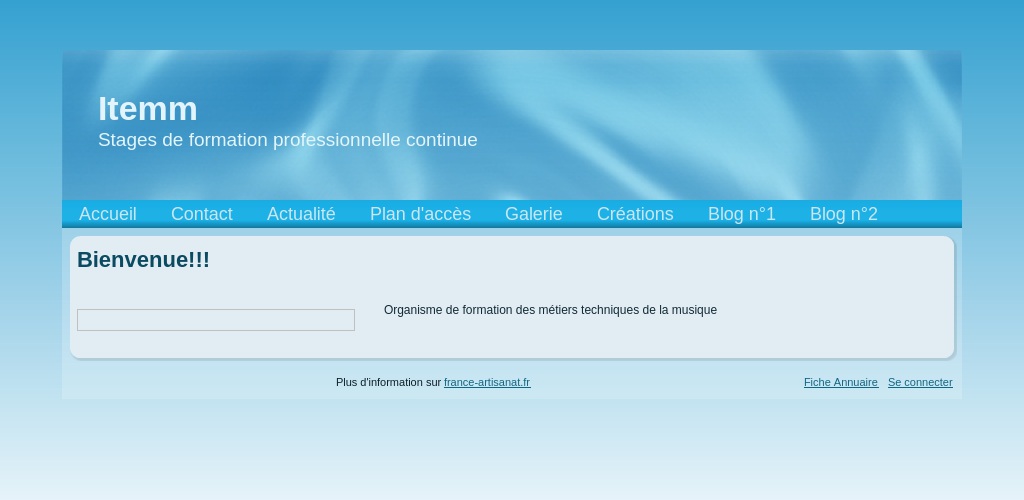1024x500 pixels.
Task: Follow the france-artisanat.fr link
Action: pos(487,383)
